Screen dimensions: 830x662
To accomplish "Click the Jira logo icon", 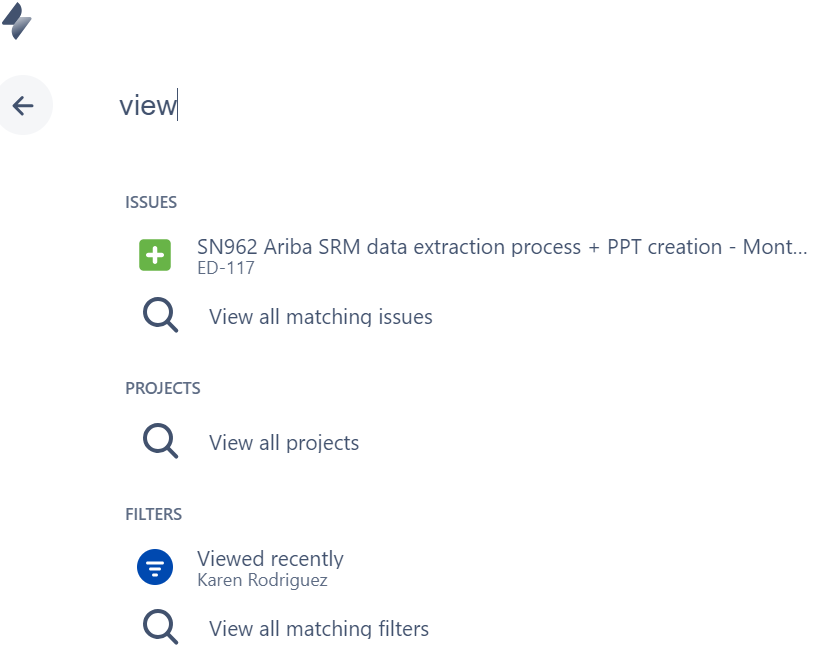I will pyautogui.click(x=17, y=21).
